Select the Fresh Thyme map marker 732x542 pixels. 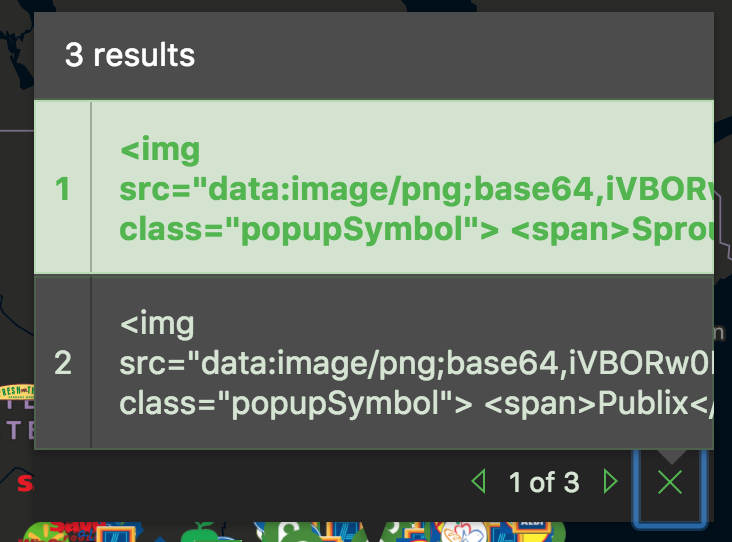pyautogui.click(x=17, y=391)
